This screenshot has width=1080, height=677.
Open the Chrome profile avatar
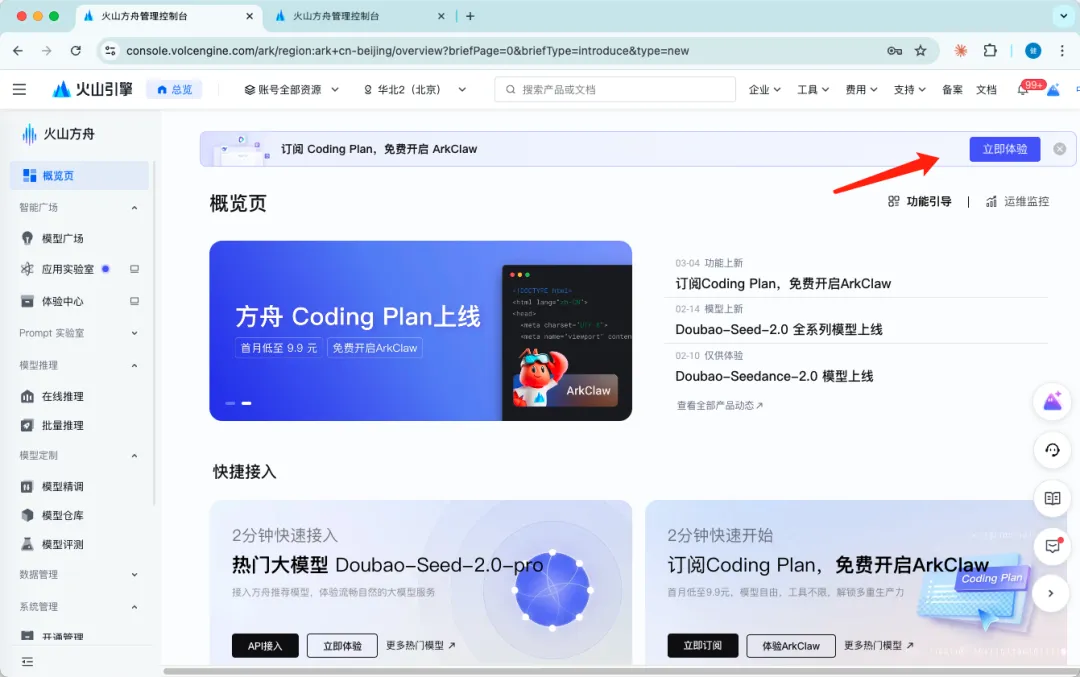(x=1032, y=50)
